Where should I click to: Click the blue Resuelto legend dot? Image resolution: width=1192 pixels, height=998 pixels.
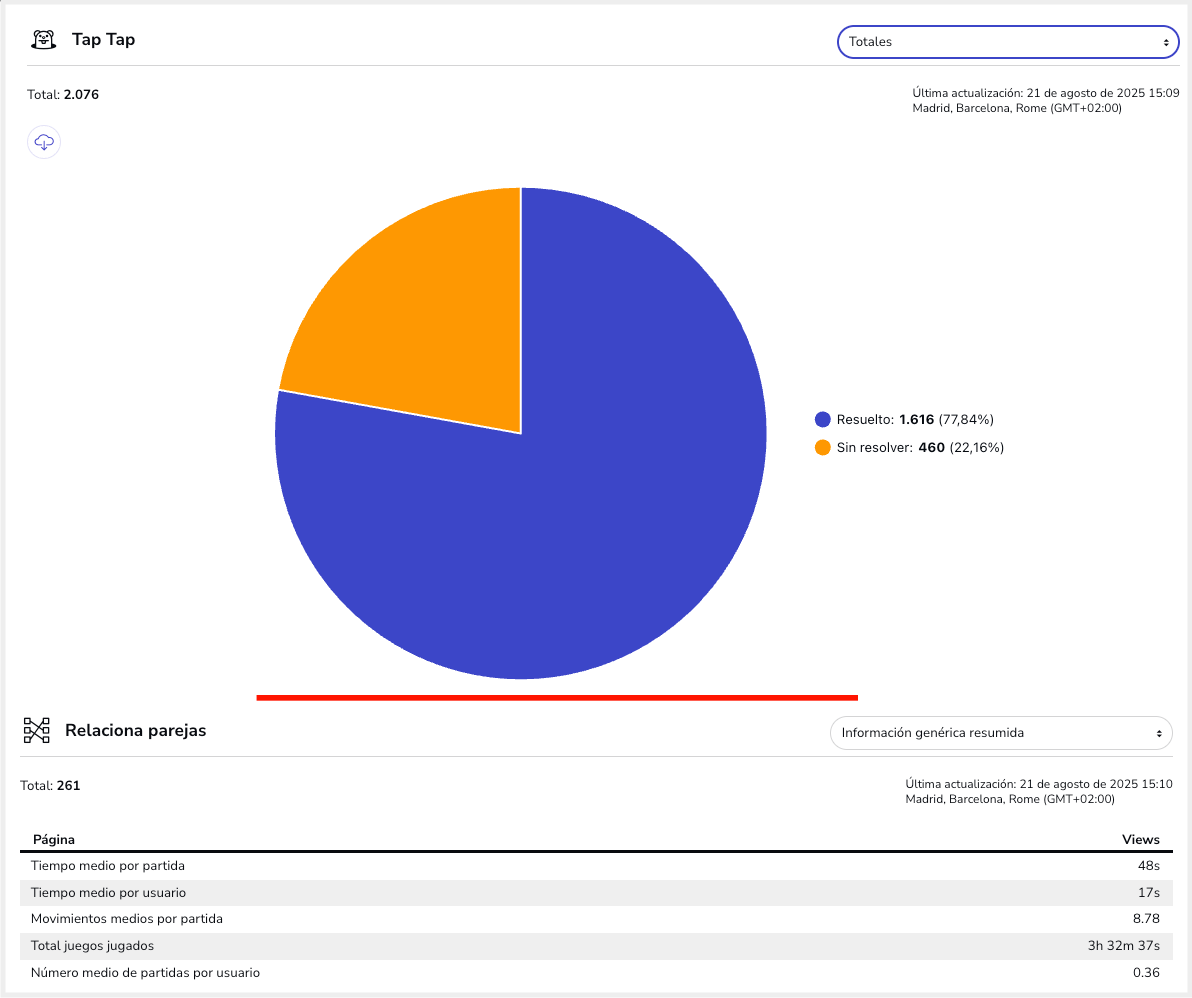pyautogui.click(x=823, y=420)
